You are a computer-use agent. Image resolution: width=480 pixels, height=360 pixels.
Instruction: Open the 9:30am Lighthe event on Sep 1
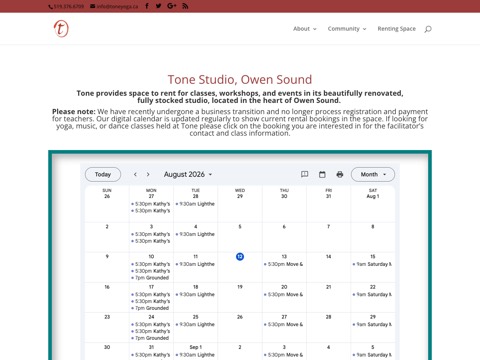(x=195, y=355)
